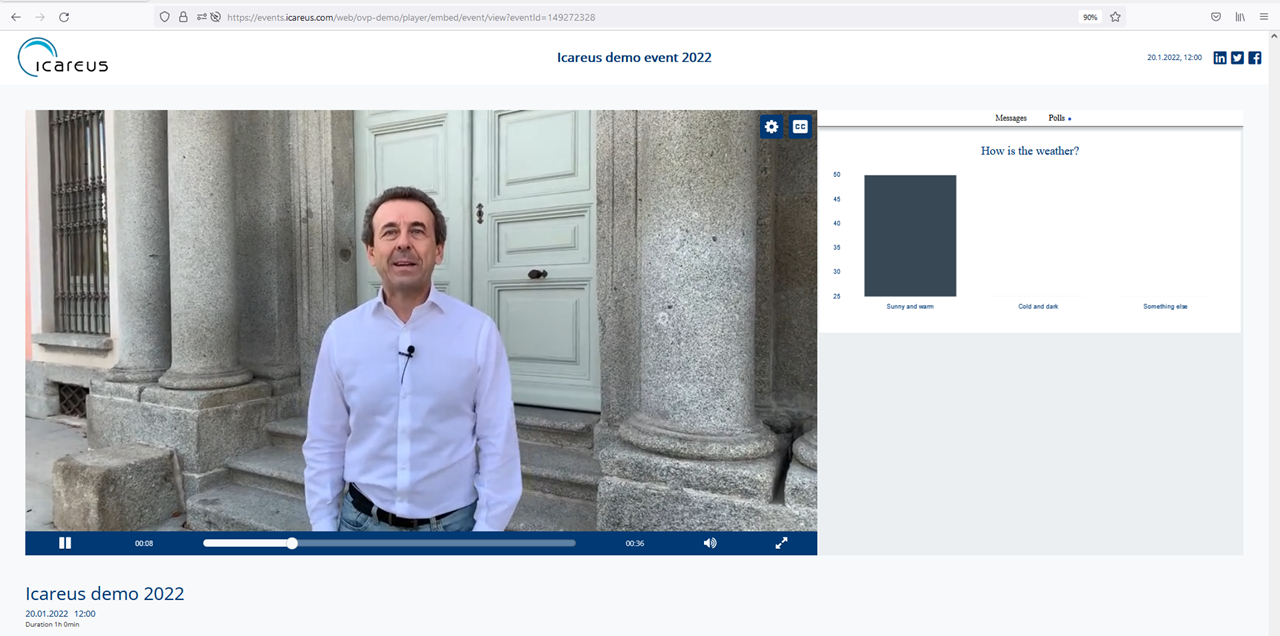Mute the video volume
The width and height of the screenshot is (1280, 636).
click(710, 543)
